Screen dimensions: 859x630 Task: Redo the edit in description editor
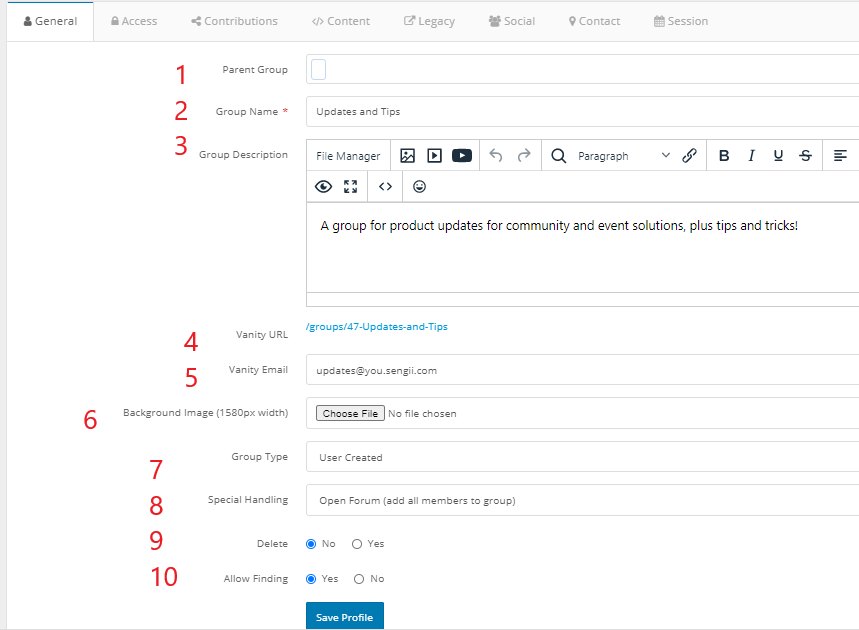pos(524,156)
